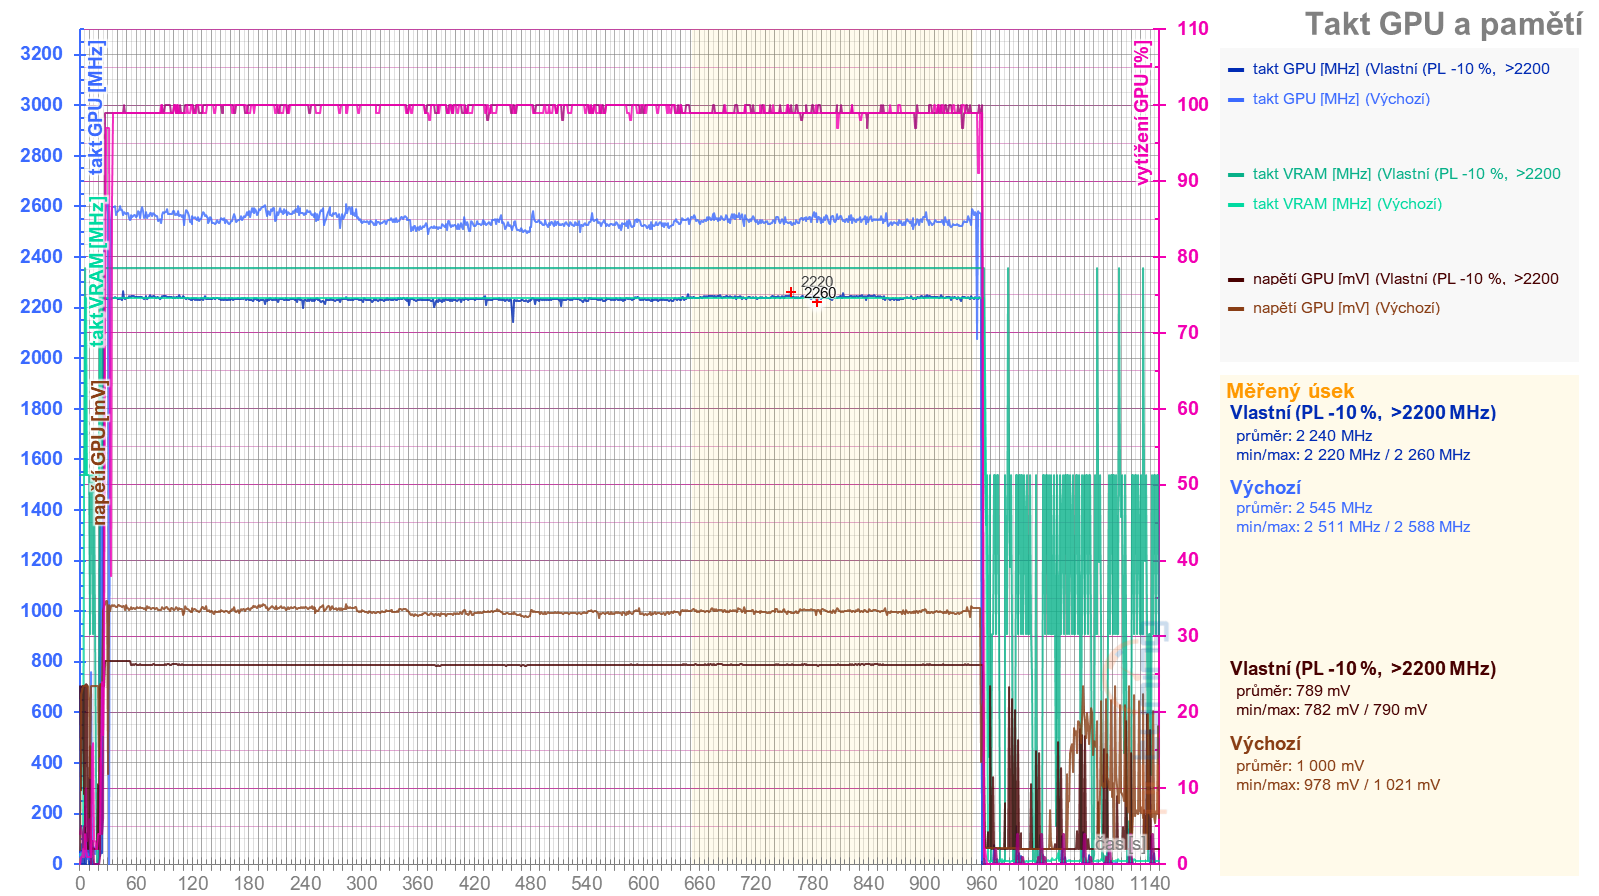Click the chart title 'Takt GPU a pamětí'
Viewport: 1599px width, 896px height.
(1443, 25)
